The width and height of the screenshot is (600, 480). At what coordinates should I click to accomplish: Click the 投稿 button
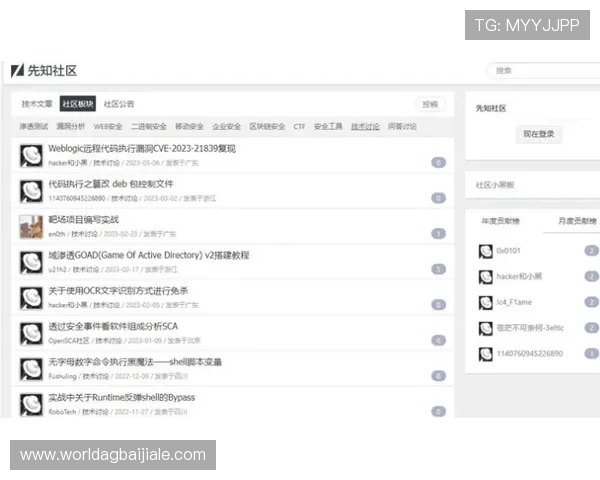[430, 104]
